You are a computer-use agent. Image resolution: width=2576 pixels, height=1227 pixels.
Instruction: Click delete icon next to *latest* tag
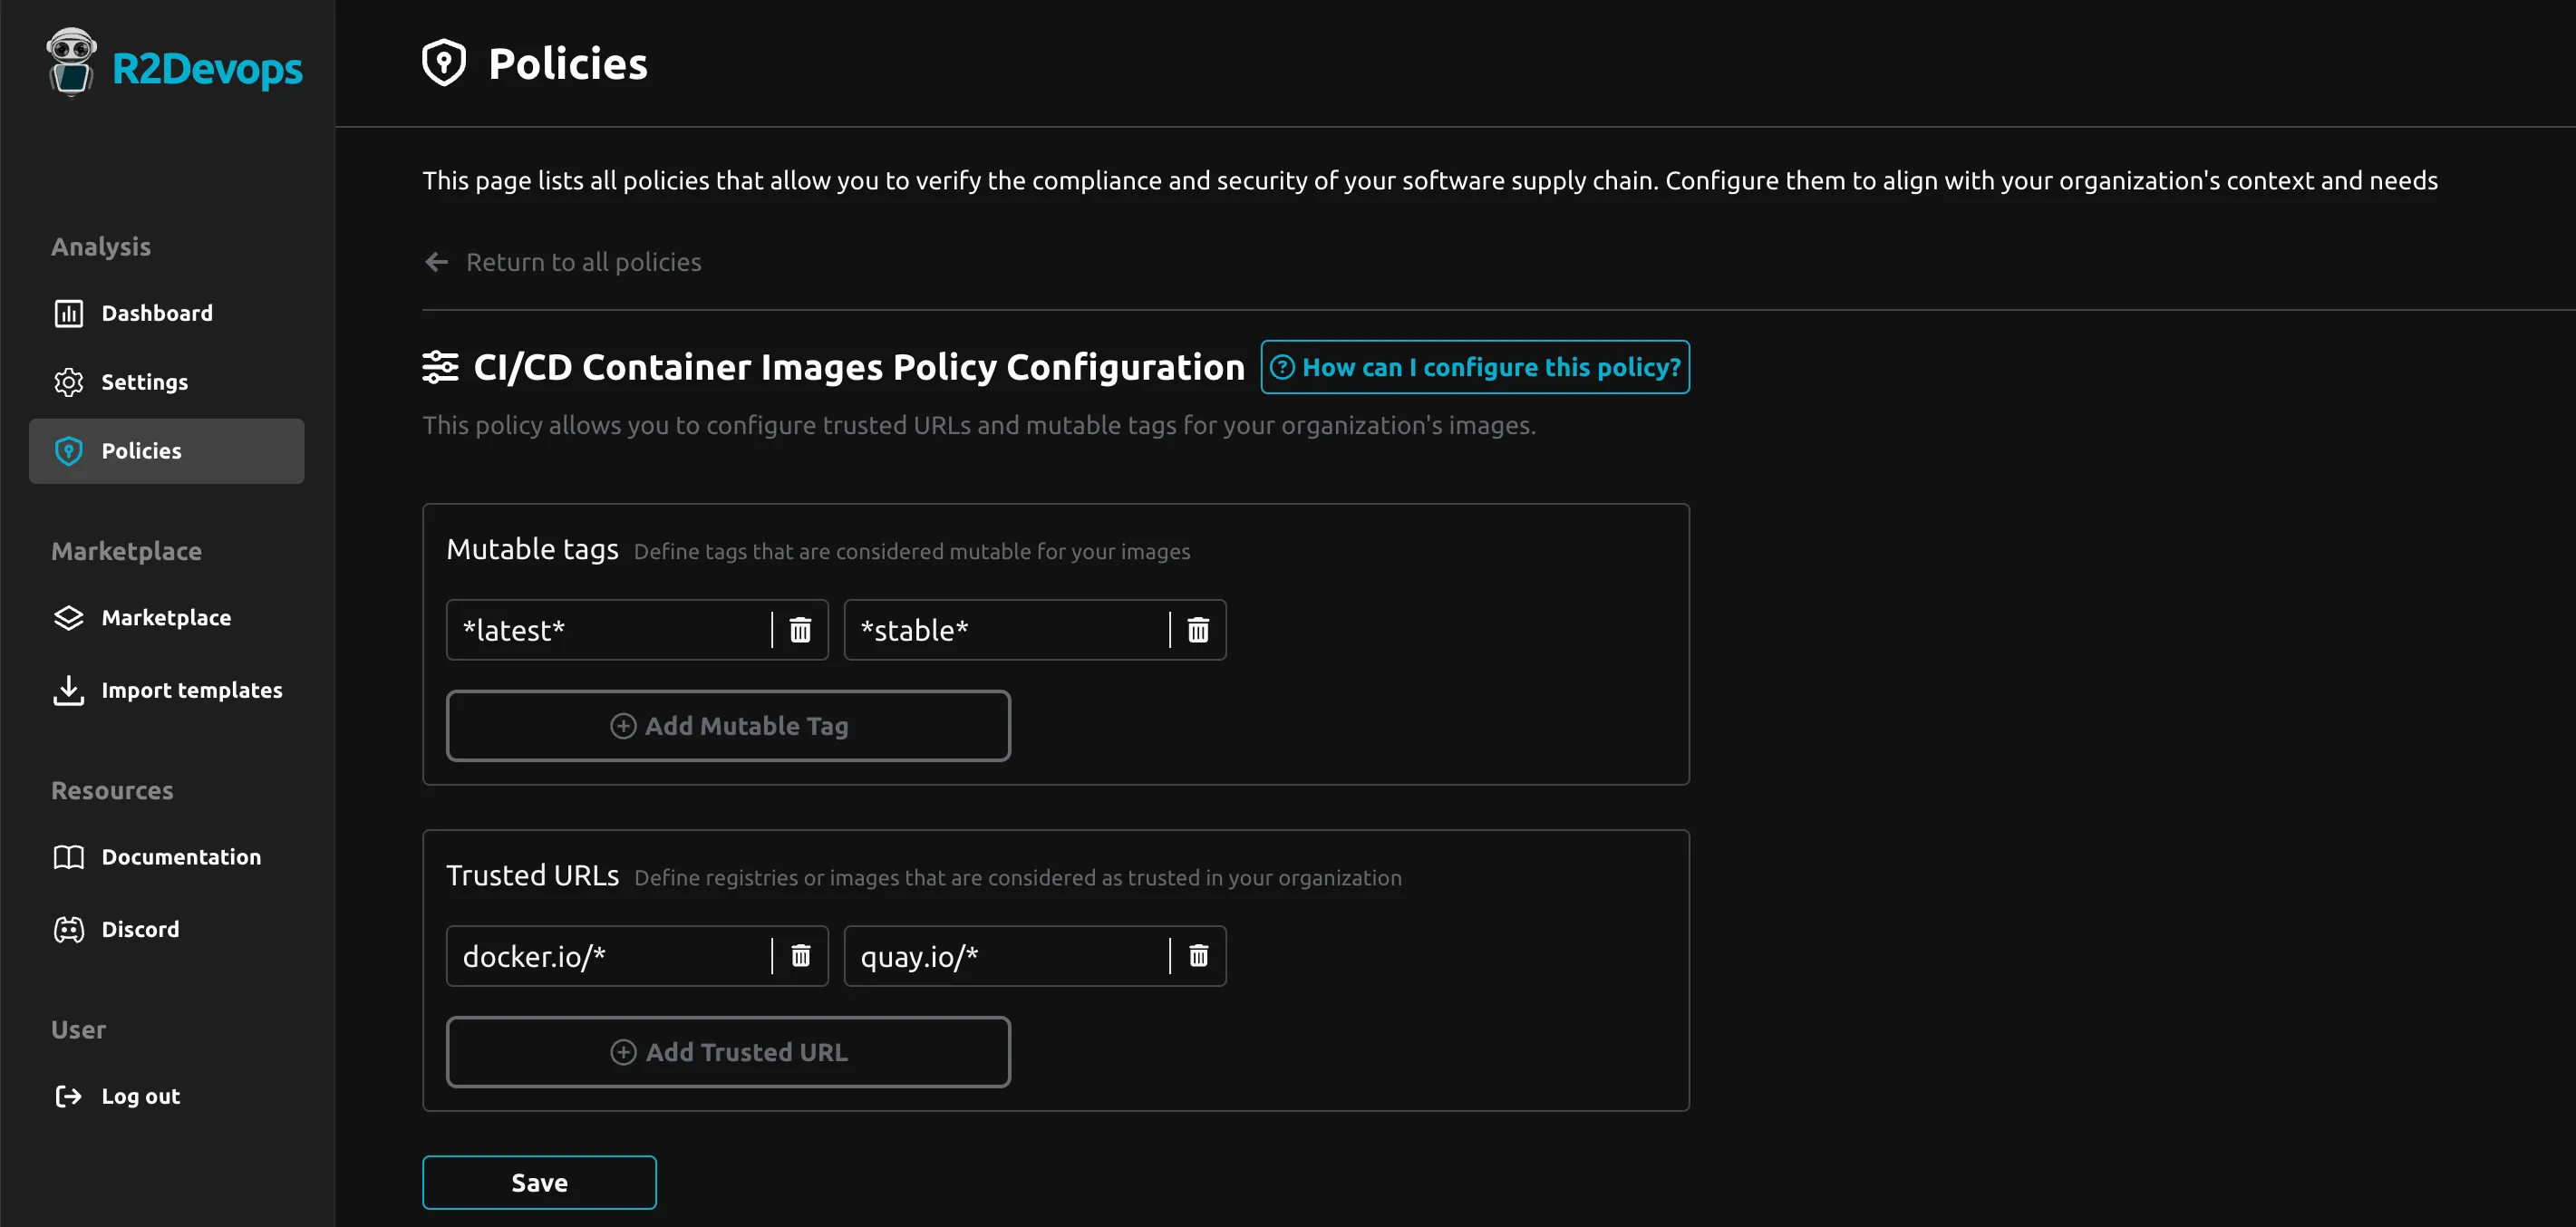800,629
